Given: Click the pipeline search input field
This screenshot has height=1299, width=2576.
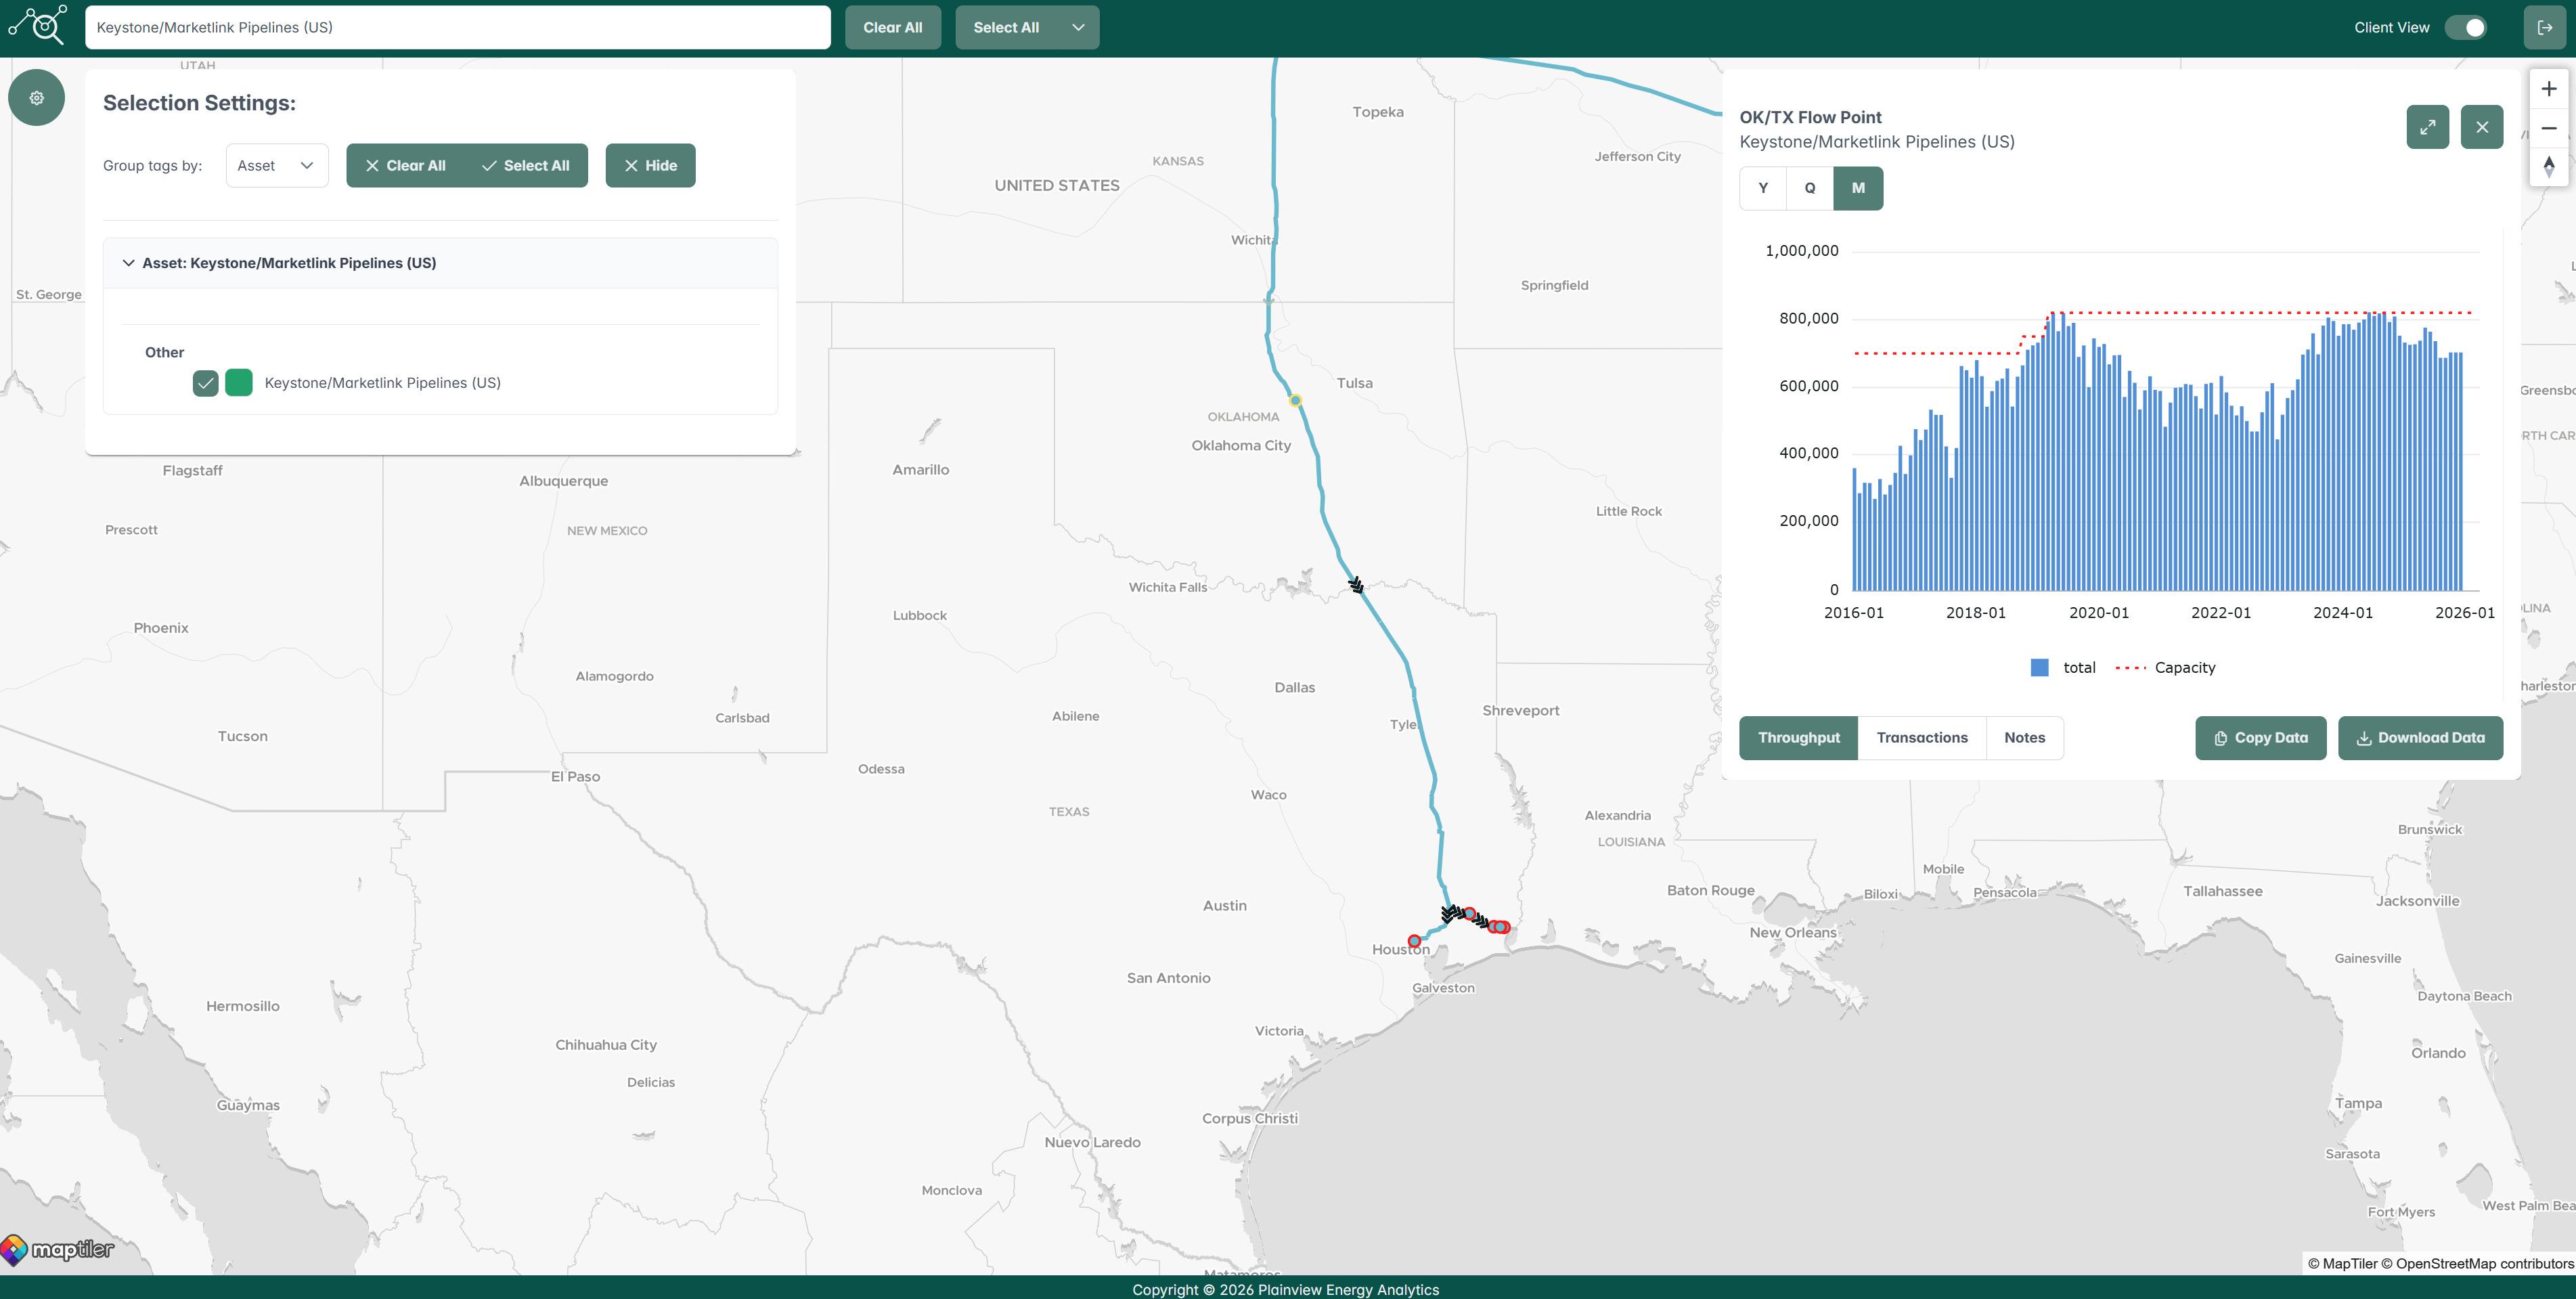Looking at the screenshot, I should coord(457,28).
